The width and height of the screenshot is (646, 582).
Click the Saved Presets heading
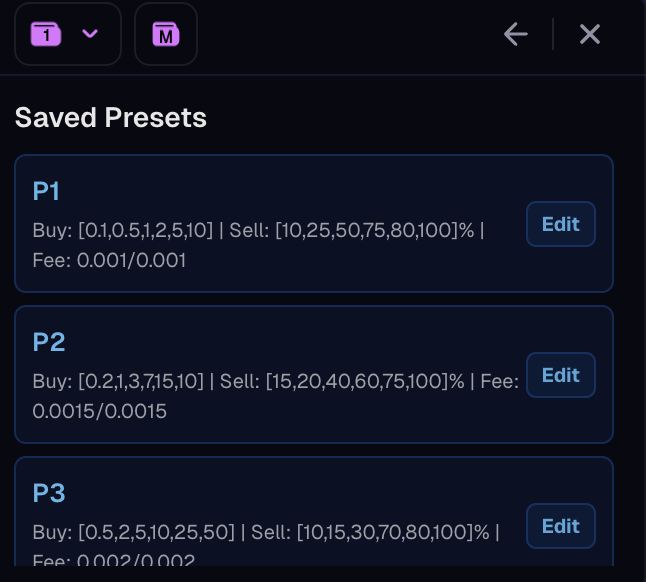point(110,118)
